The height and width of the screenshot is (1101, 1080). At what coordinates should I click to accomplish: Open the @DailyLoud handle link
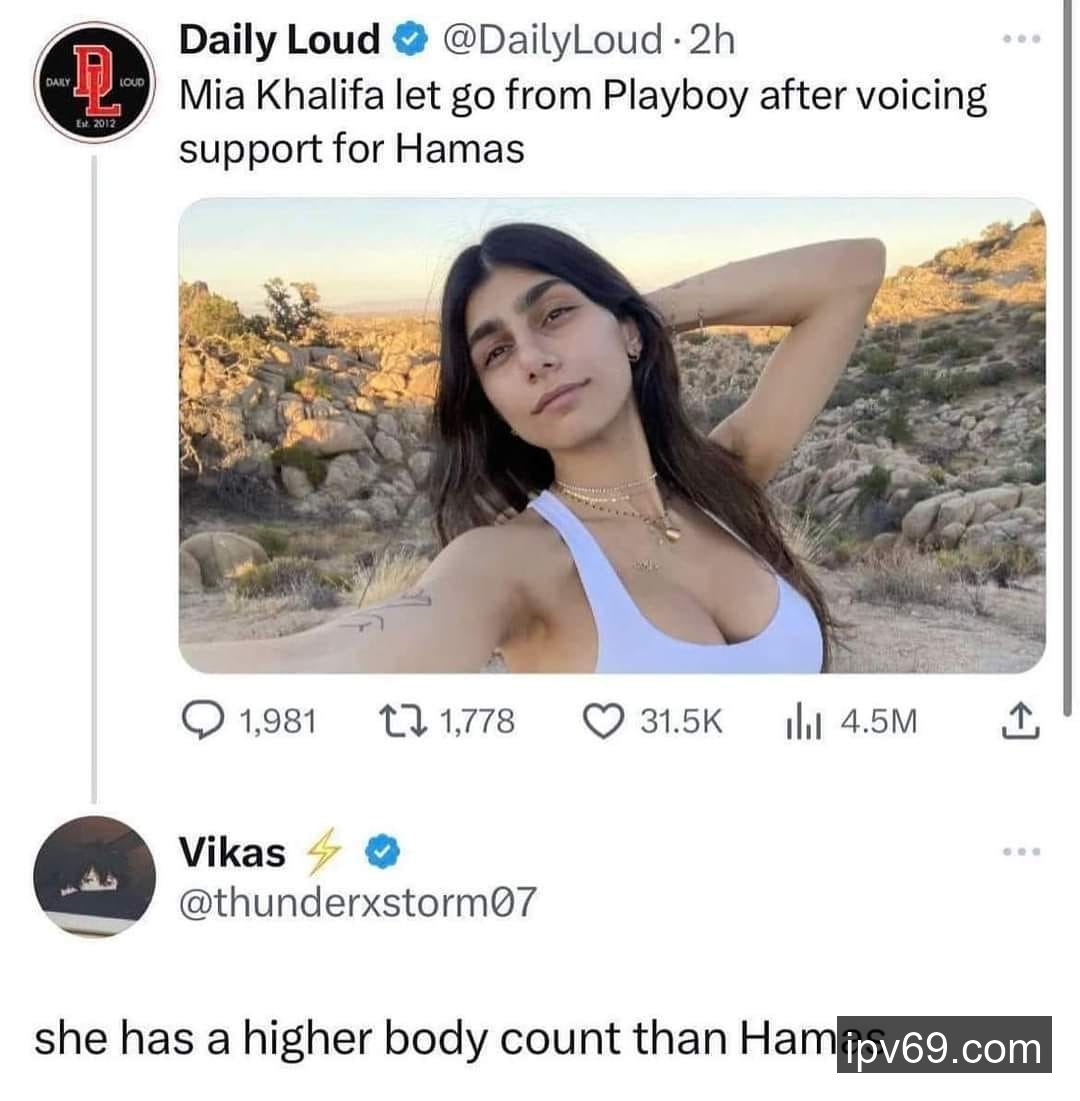[552, 40]
